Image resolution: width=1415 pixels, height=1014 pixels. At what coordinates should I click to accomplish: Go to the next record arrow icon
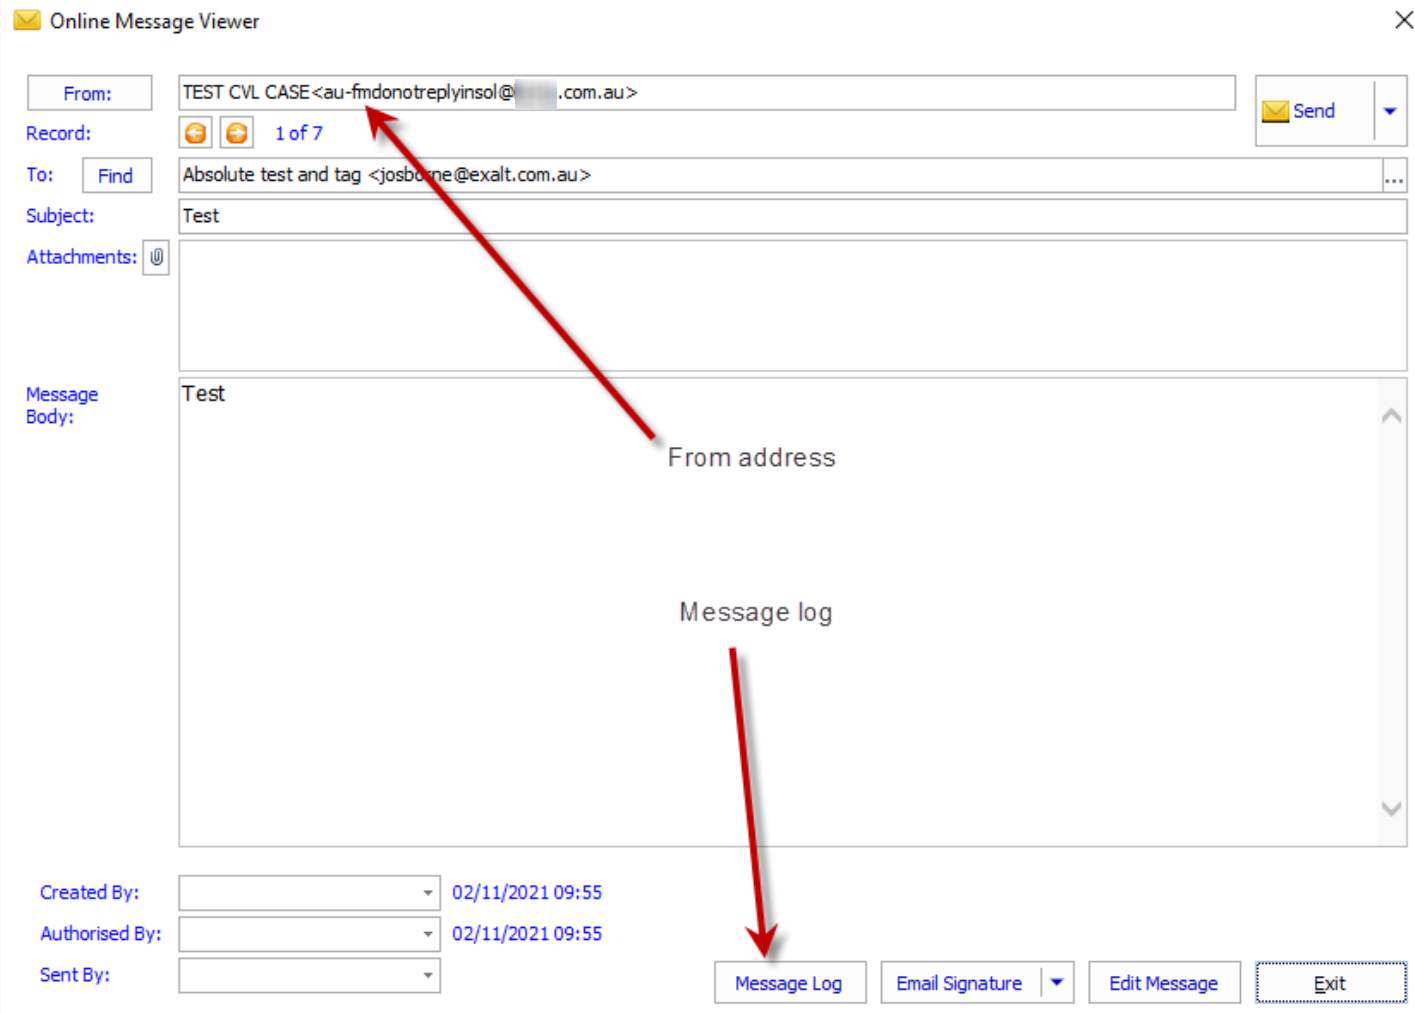237,133
